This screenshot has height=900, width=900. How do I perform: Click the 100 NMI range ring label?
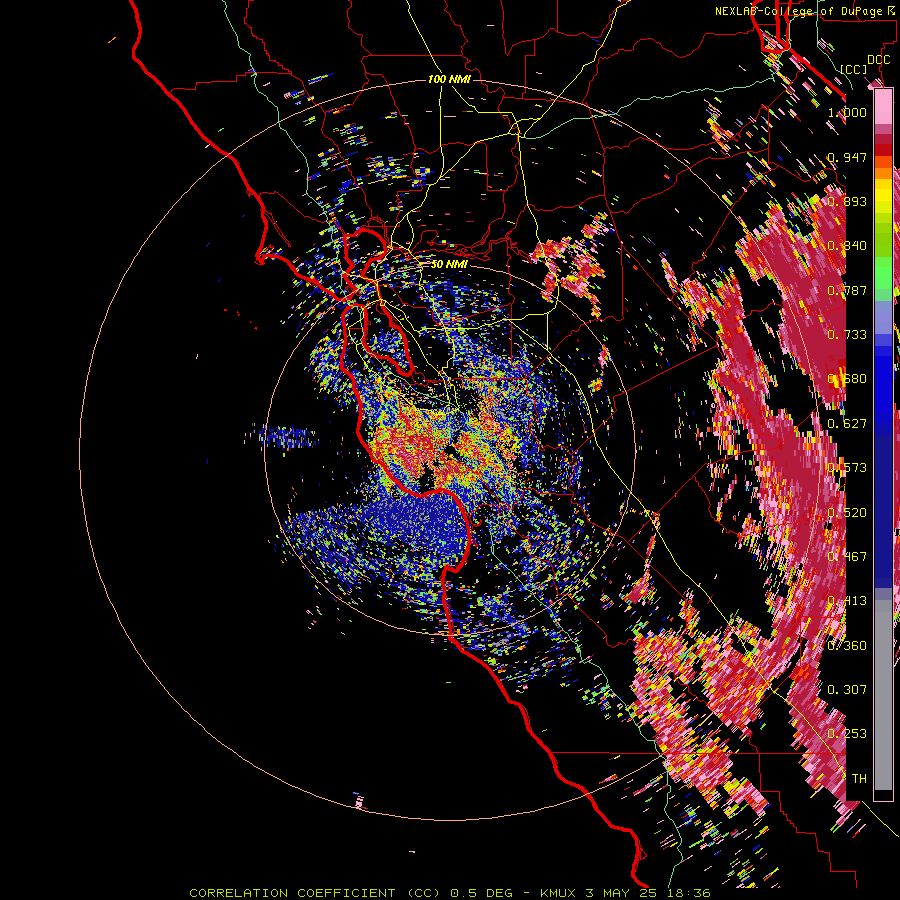pos(449,79)
